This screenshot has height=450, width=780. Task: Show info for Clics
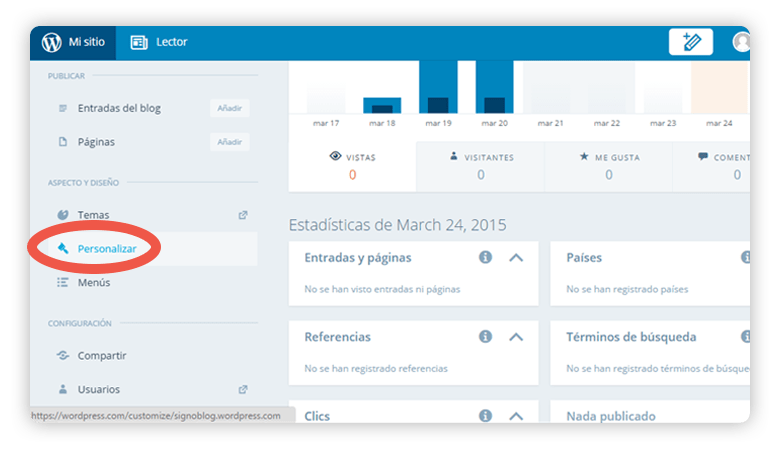(486, 416)
